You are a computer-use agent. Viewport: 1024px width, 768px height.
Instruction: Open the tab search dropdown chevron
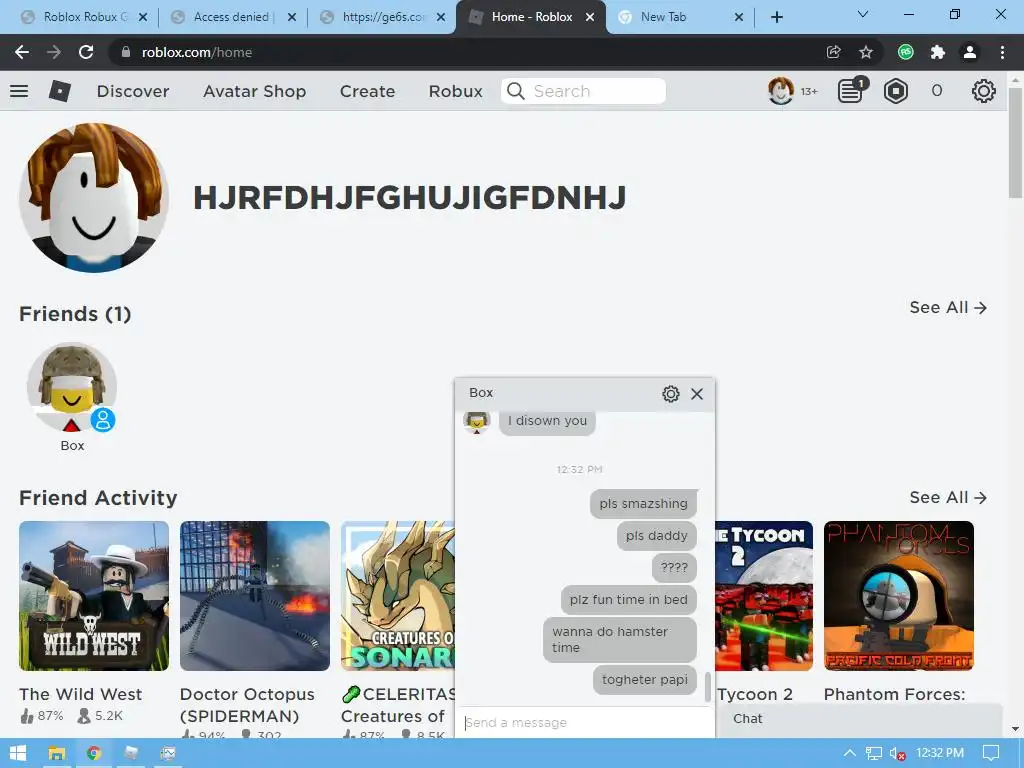point(863,14)
